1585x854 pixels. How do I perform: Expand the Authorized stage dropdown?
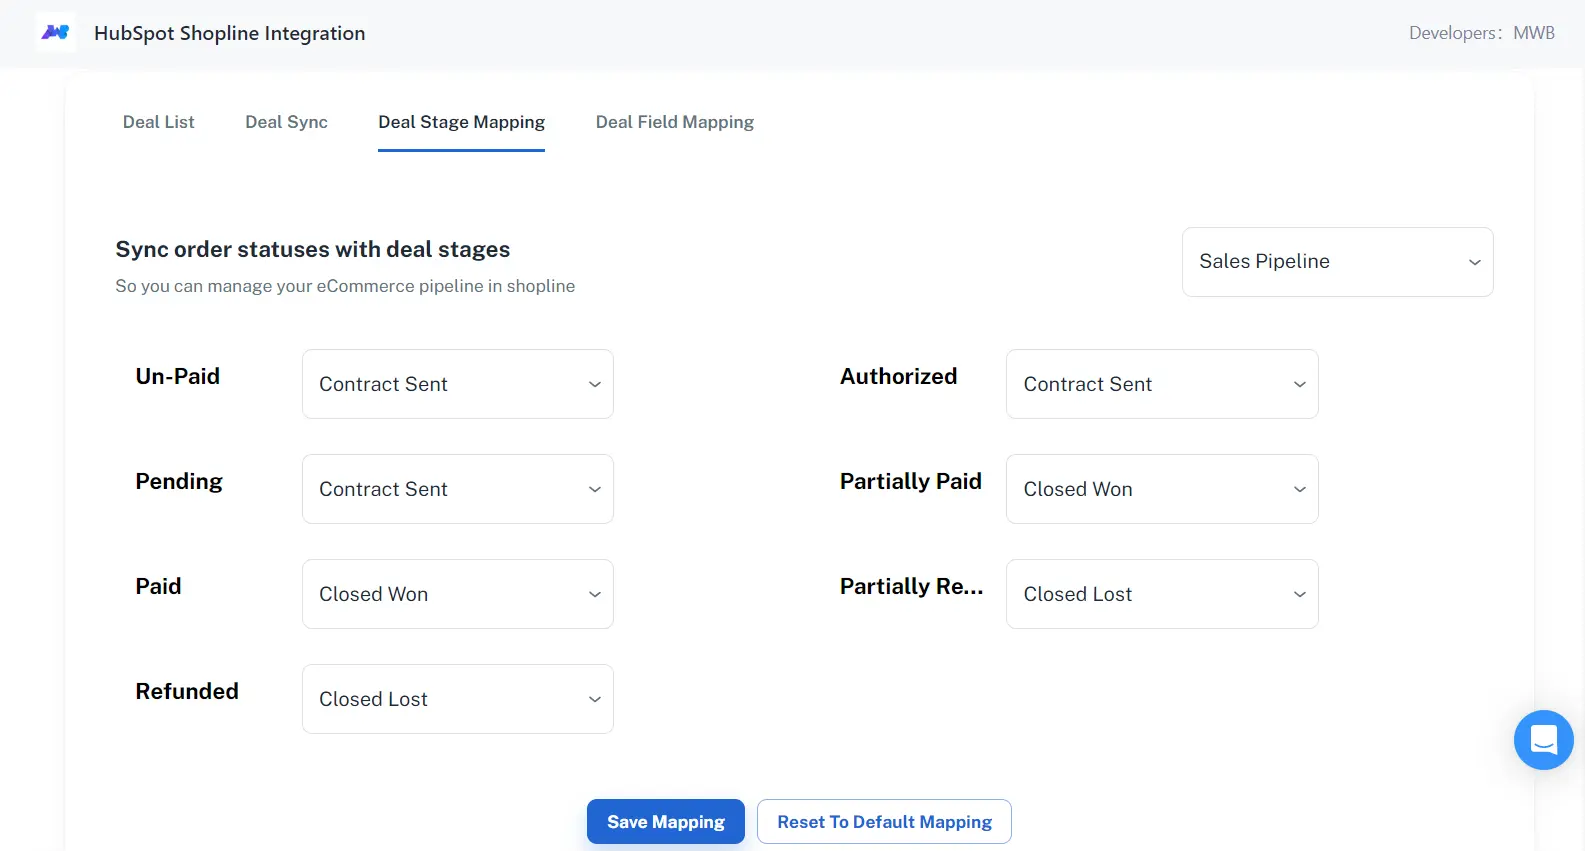(x=1161, y=384)
